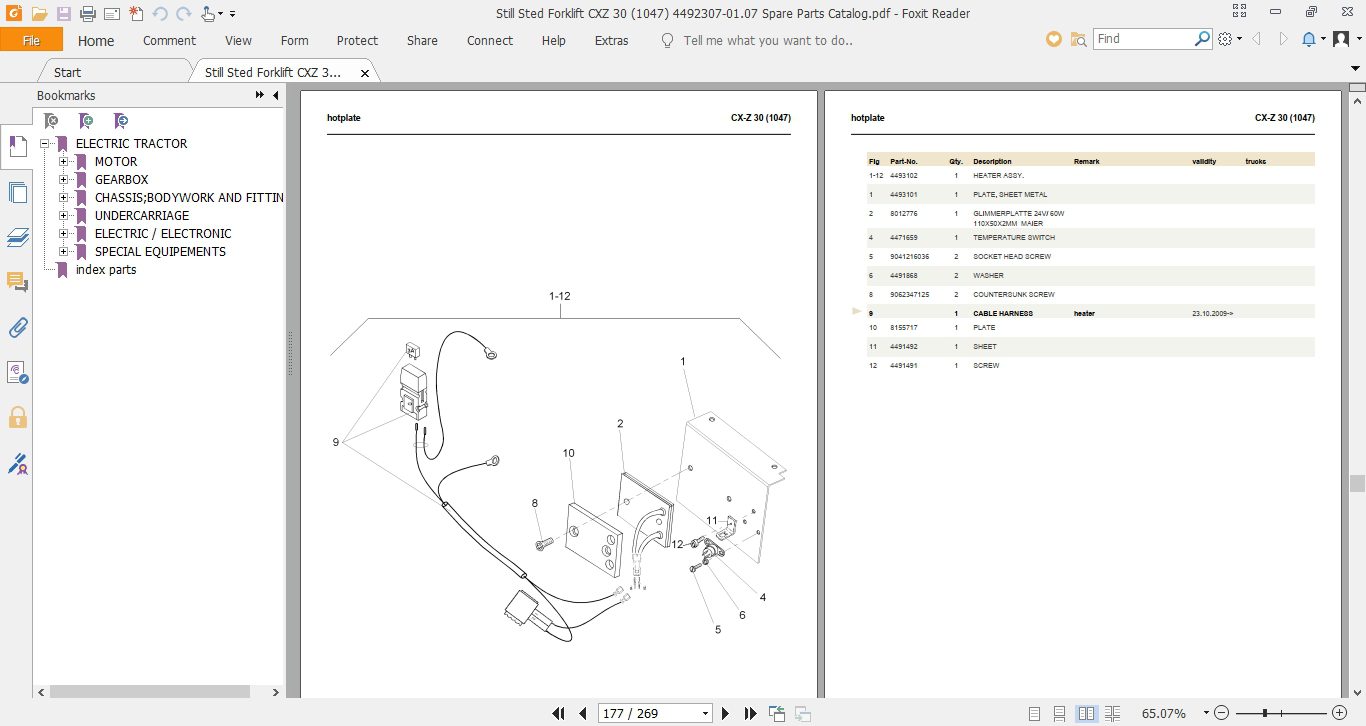Expand the GEARBOX bookmark node
The height and width of the screenshot is (726, 1366).
click(64, 179)
